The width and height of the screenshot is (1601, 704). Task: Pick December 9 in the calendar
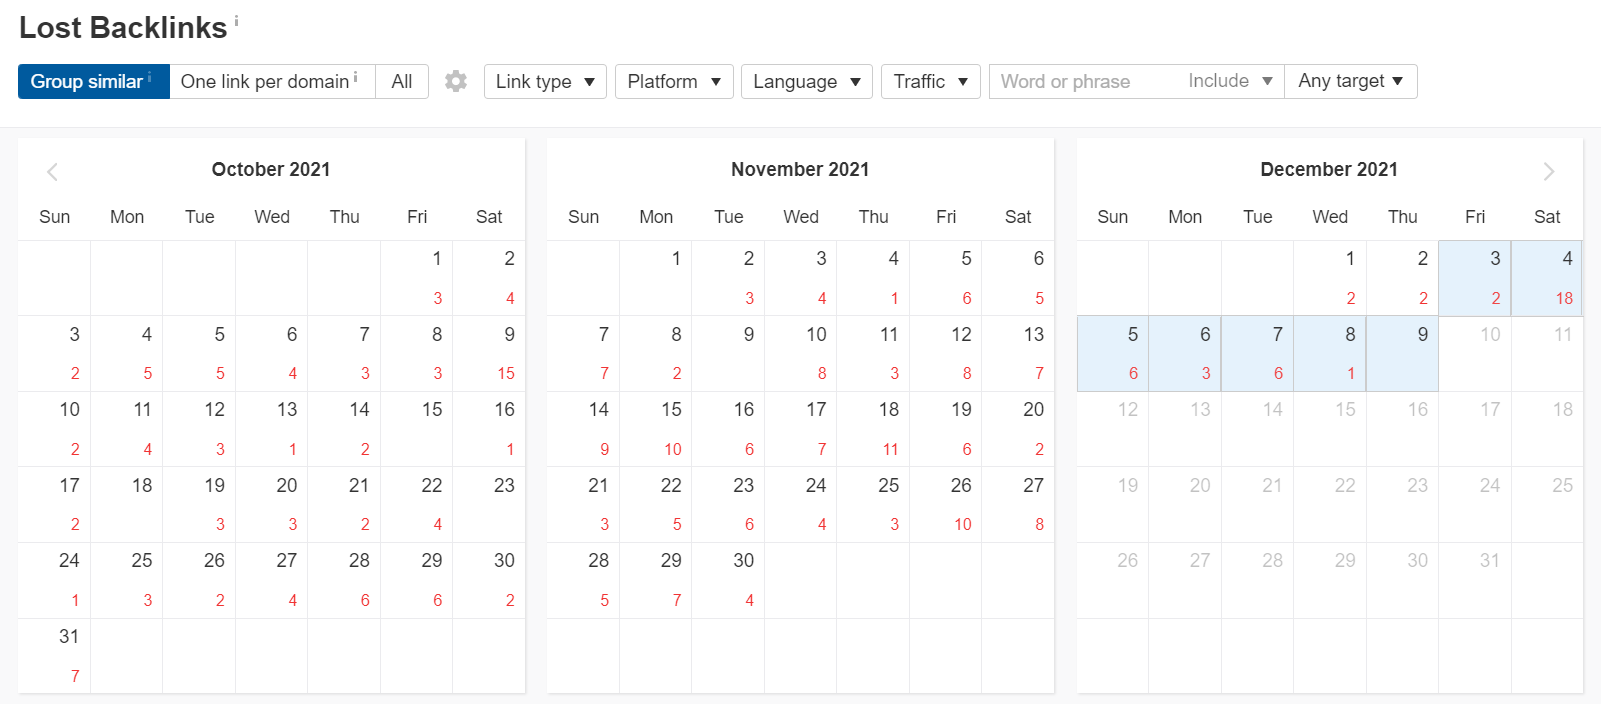pos(1402,354)
